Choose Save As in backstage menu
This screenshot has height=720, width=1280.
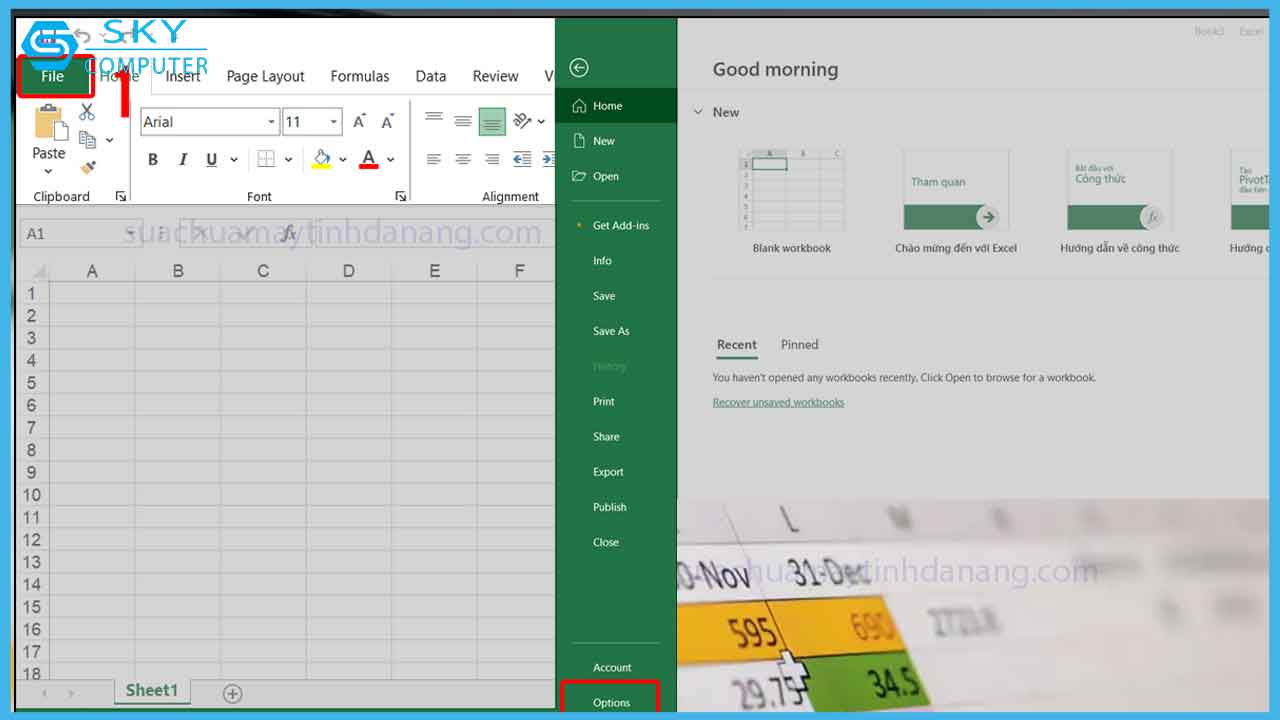[617, 331]
